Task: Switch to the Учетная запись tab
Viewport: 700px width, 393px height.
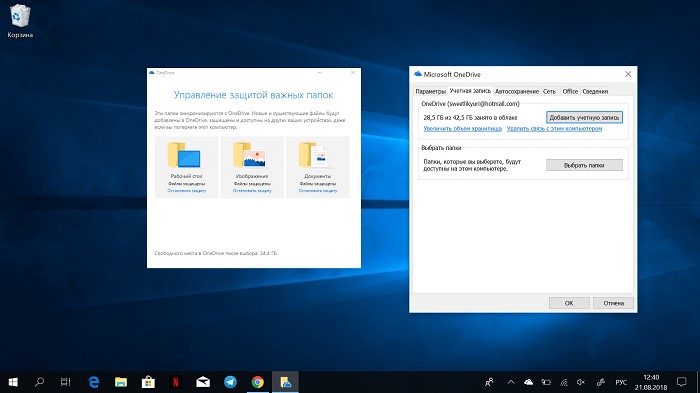Action: pos(470,91)
